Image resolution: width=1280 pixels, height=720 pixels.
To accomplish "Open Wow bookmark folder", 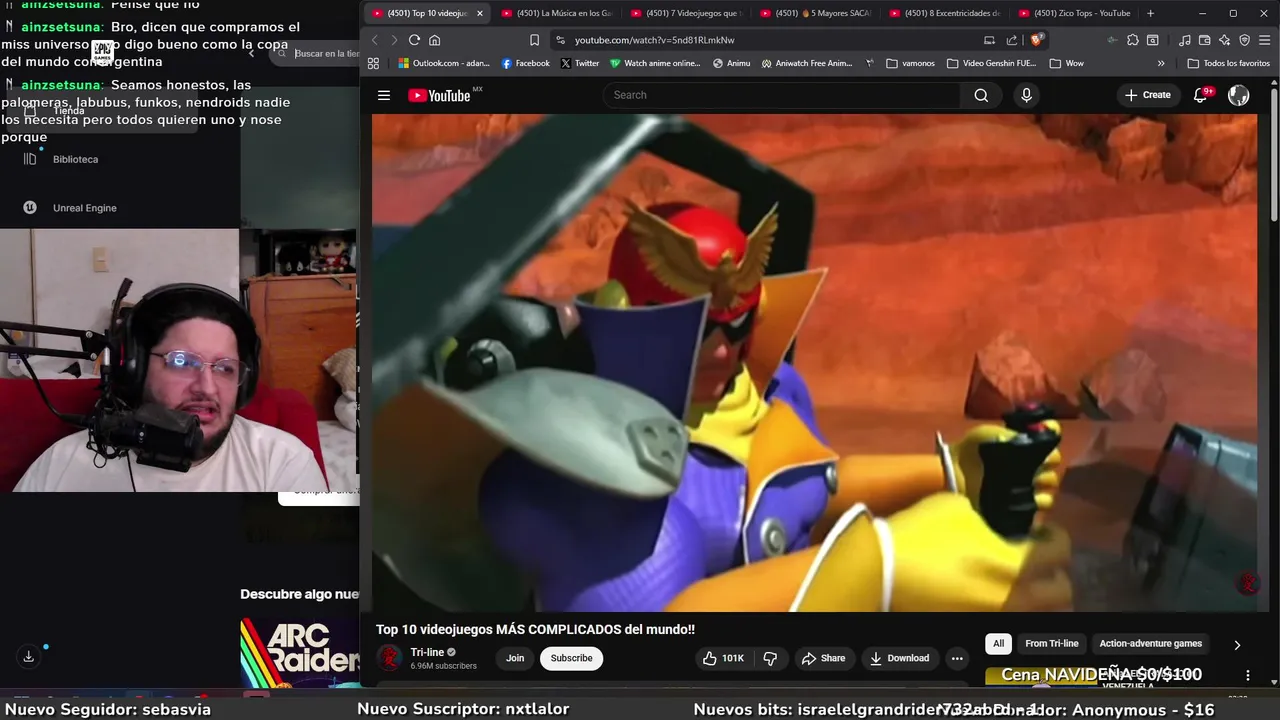I will tap(1066, 63).
